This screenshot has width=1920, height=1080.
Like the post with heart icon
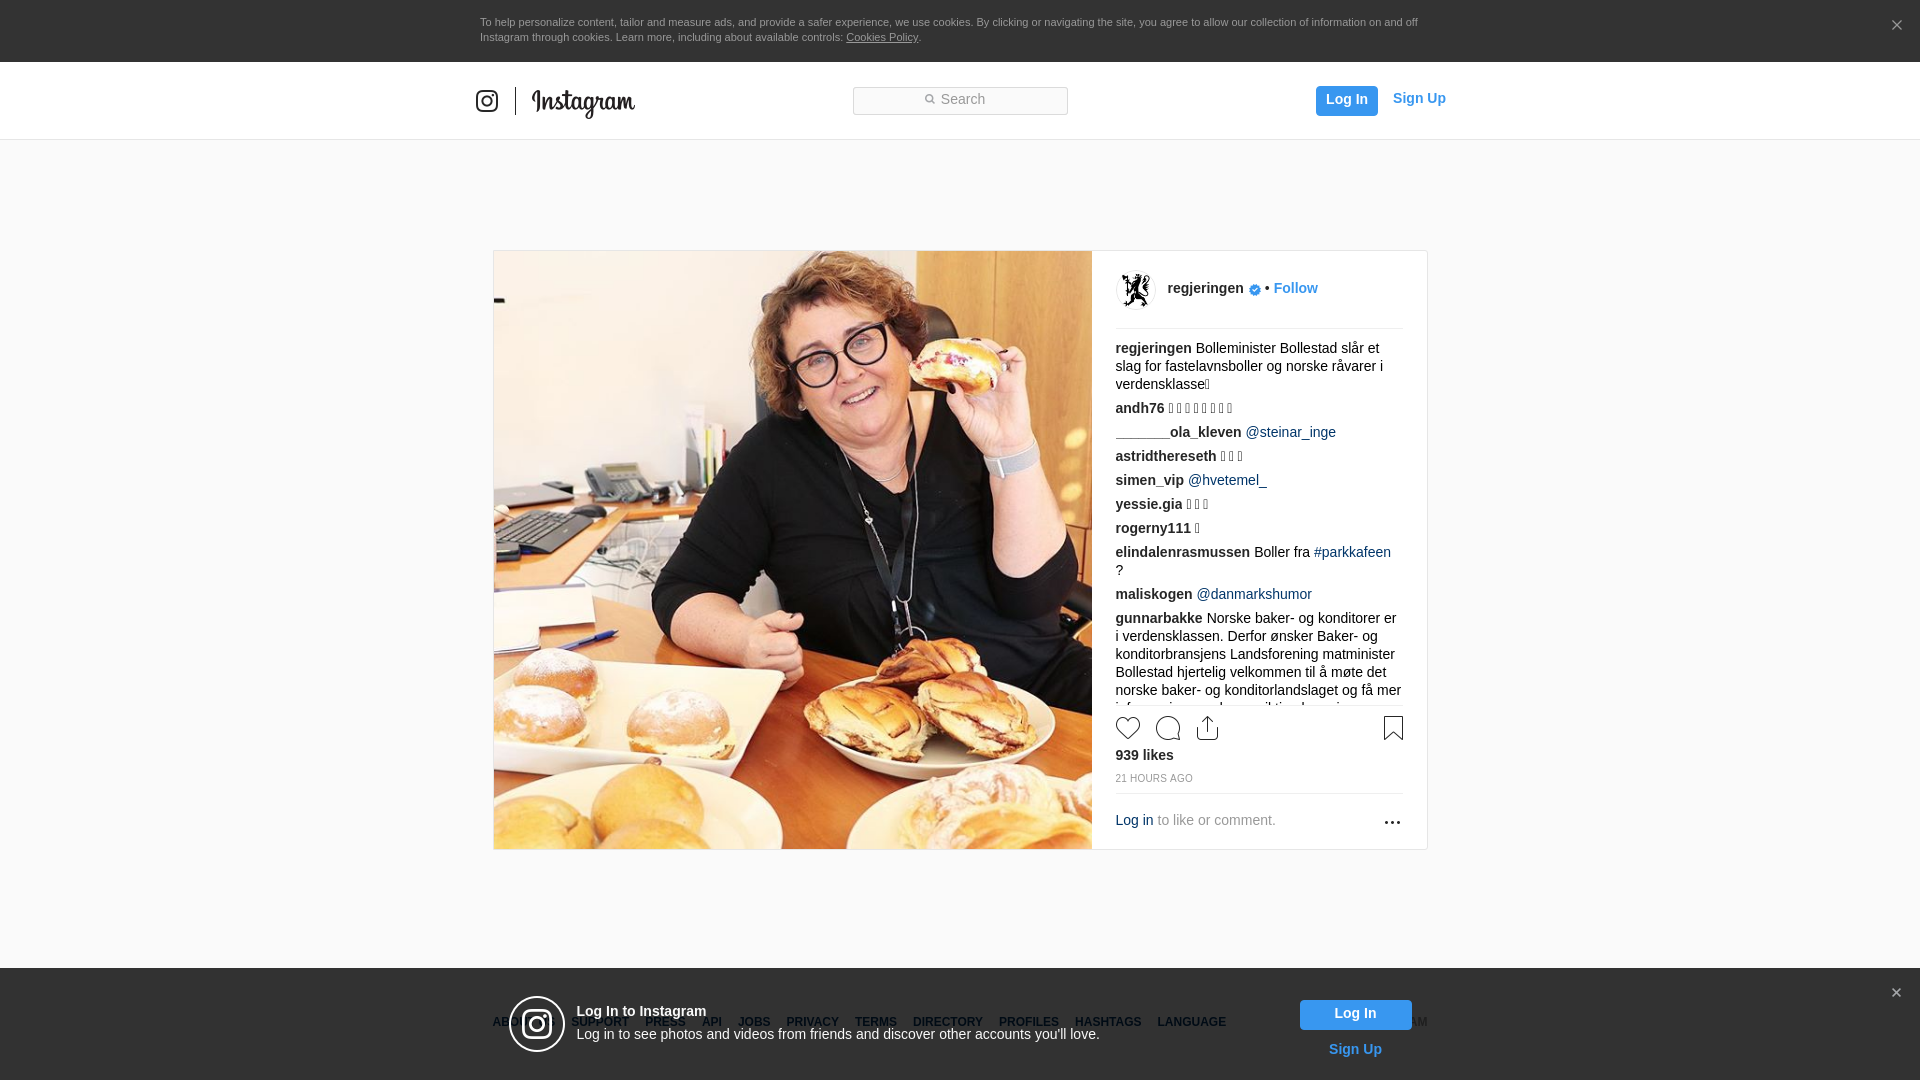click(1128, 728)
